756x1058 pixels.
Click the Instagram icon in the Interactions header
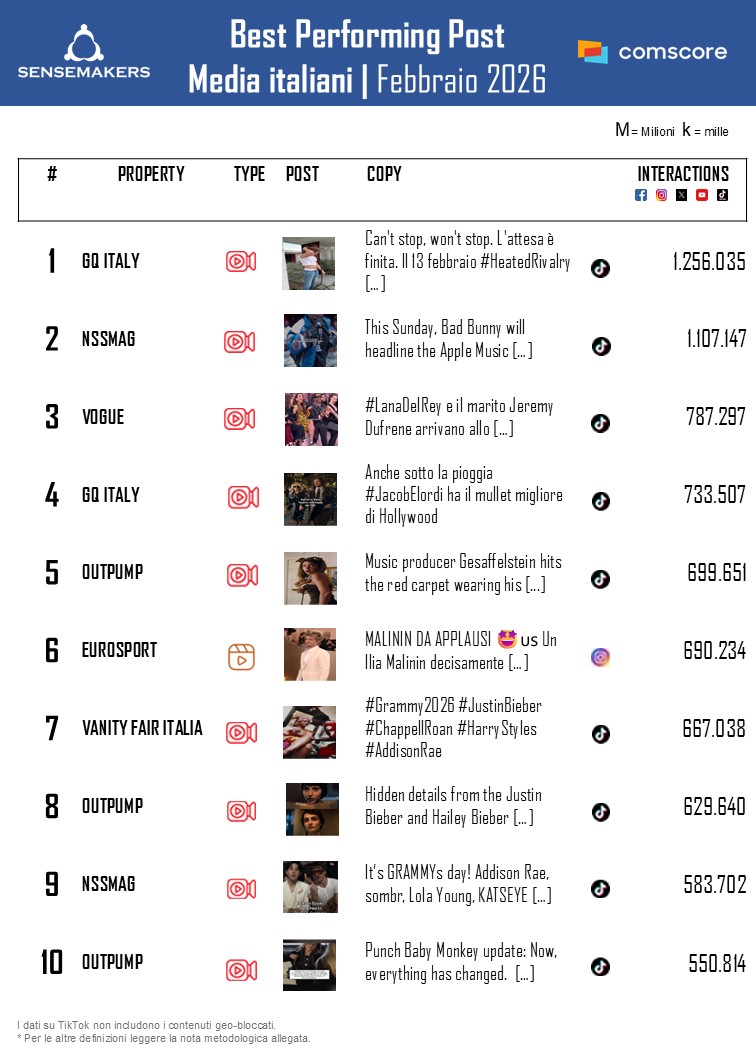point(661,195)
